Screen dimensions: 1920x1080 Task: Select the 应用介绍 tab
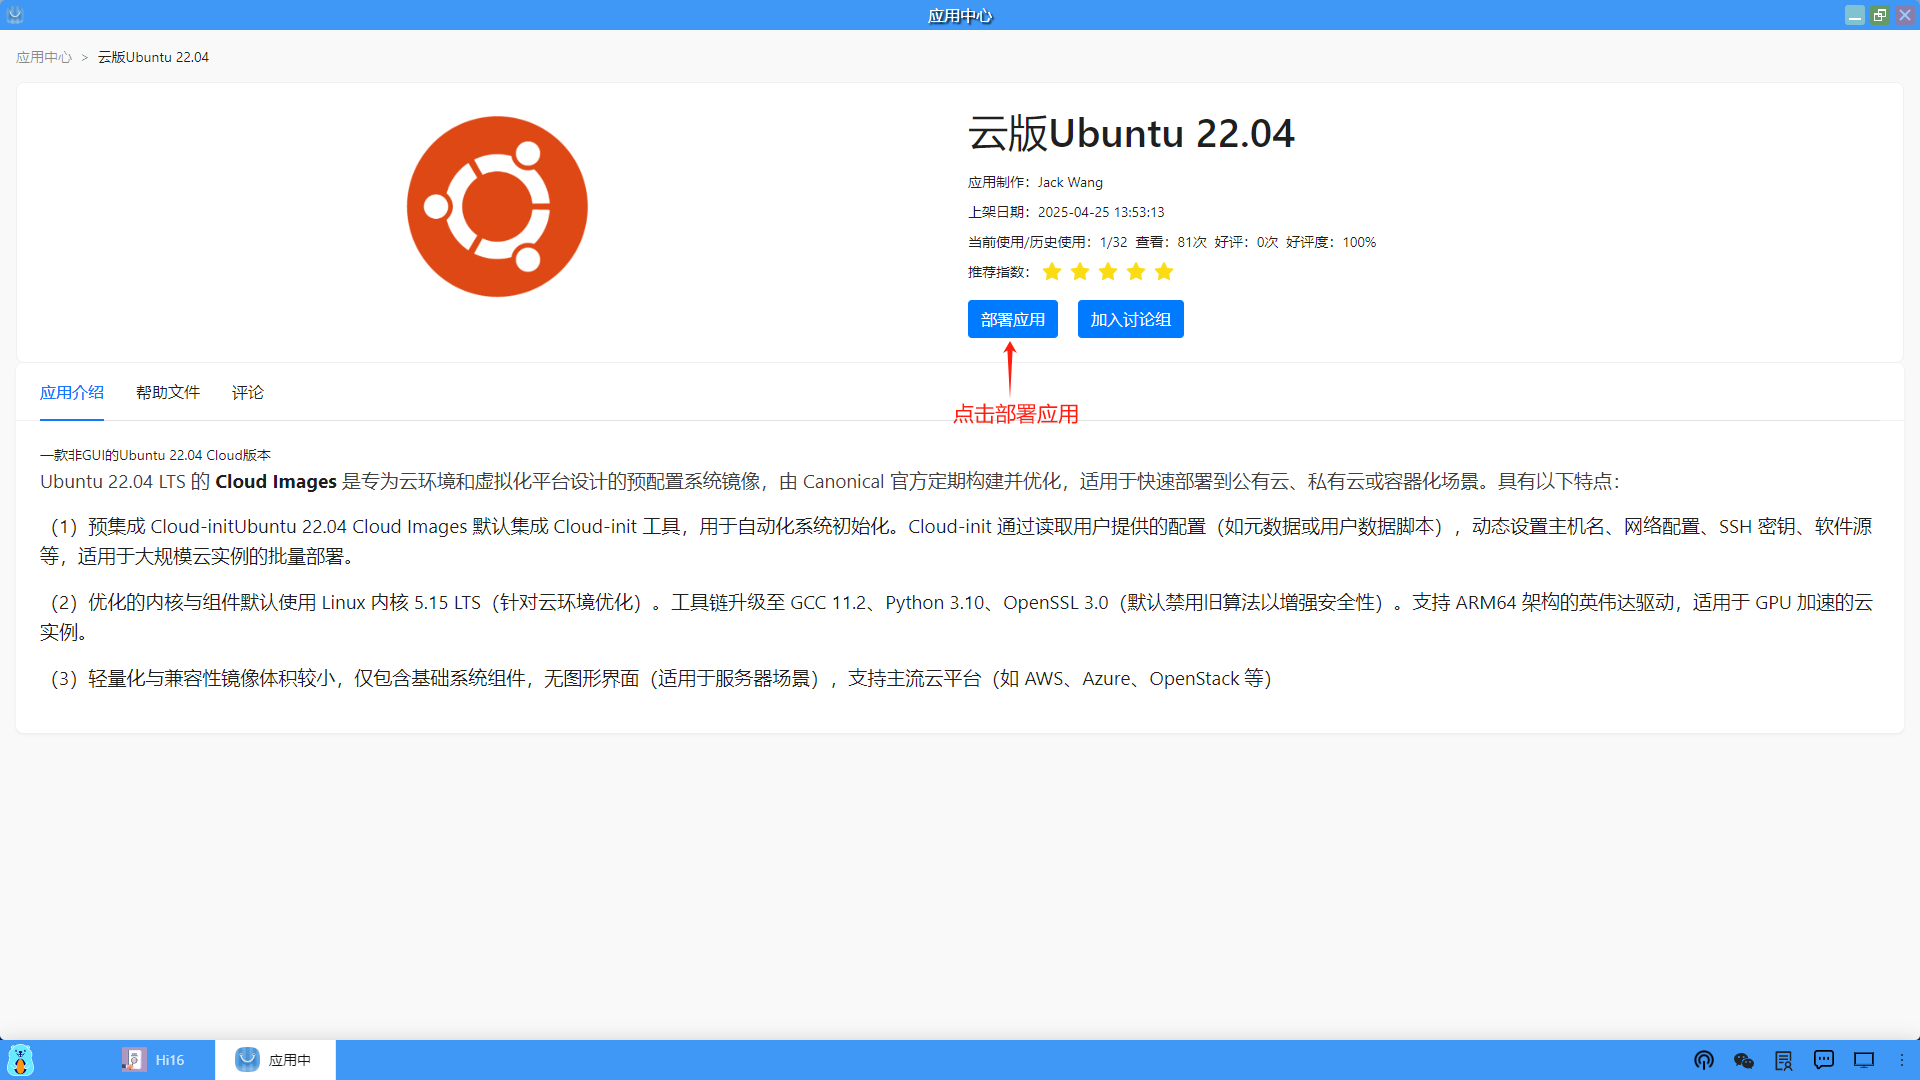coord(72,392)
